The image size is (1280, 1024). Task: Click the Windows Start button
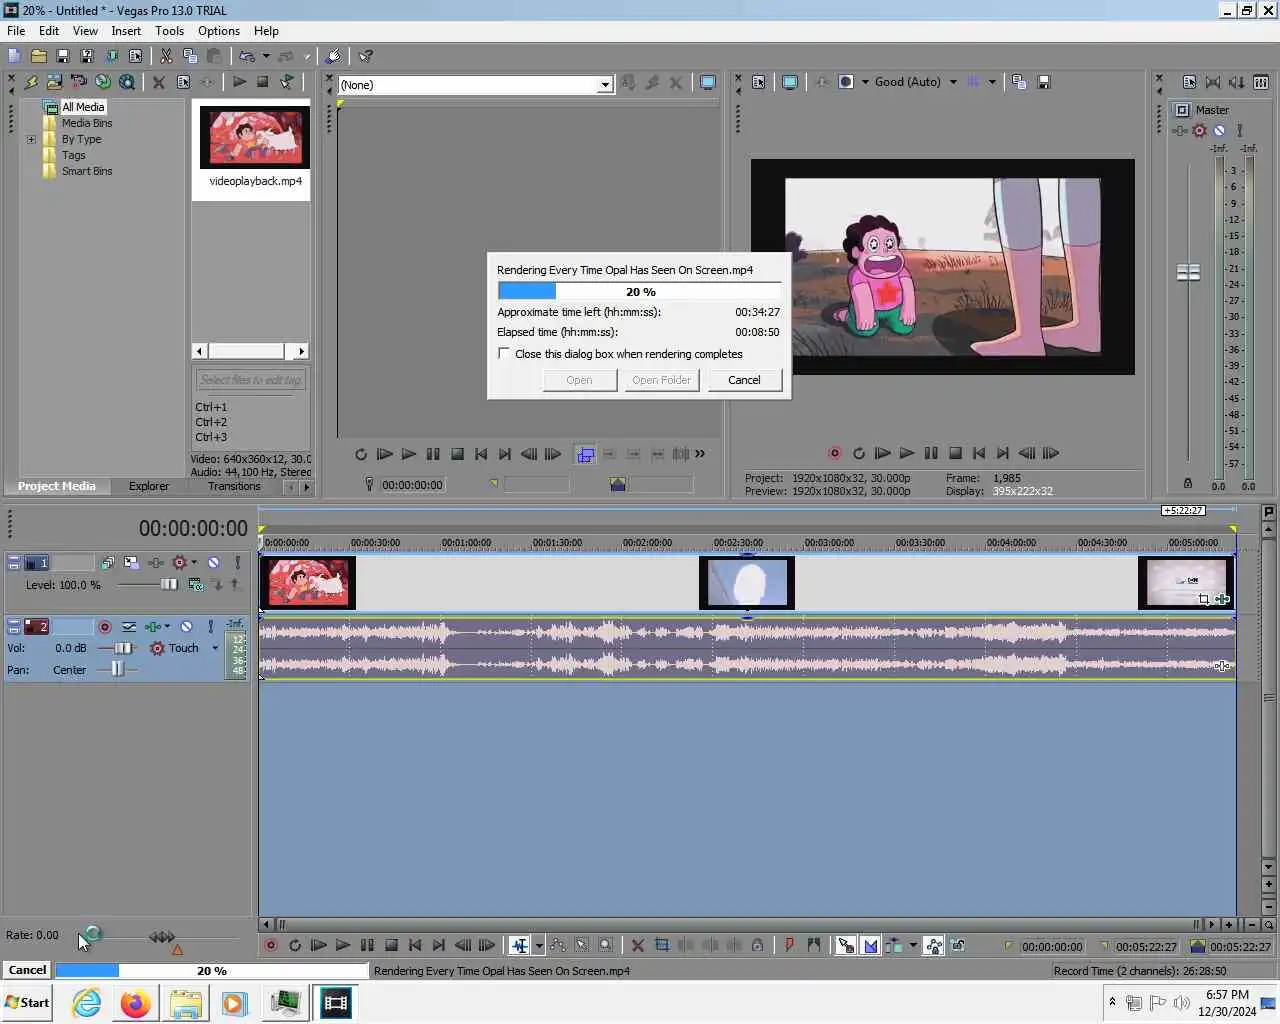coord(27,1003)
